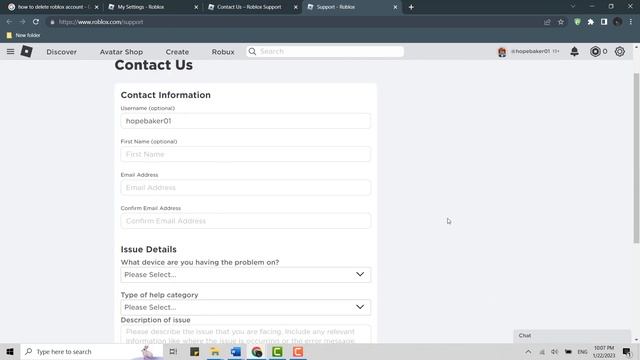Reload the page with browser refresh icon
640x360 pixels.
[x=36, y=22]
